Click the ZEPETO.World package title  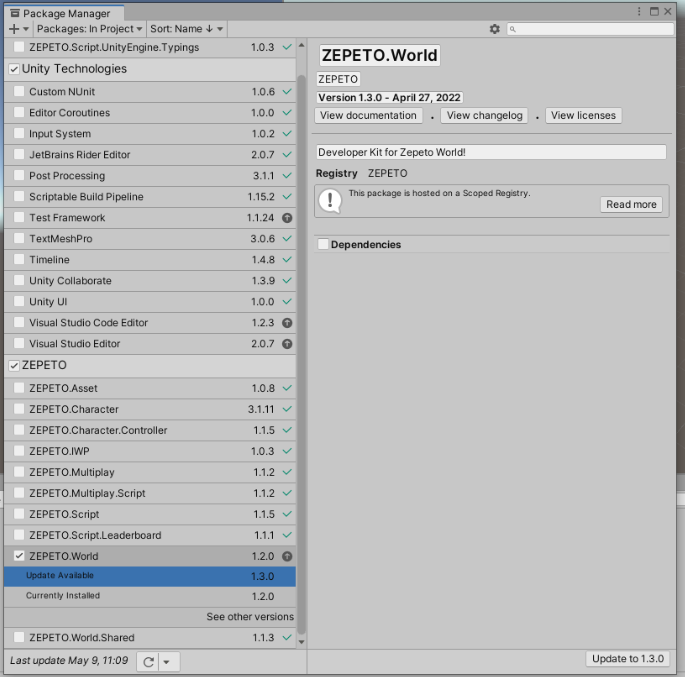pos(379,55)
